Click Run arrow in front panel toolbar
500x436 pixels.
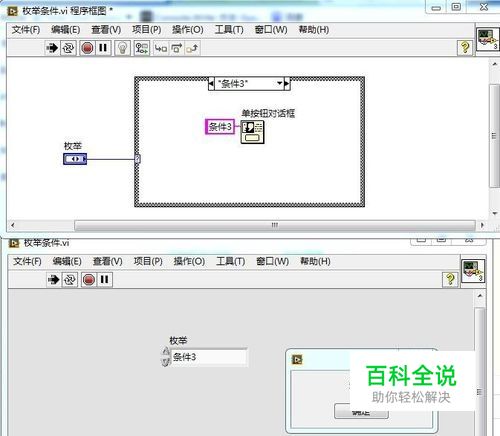pos(53,279)
